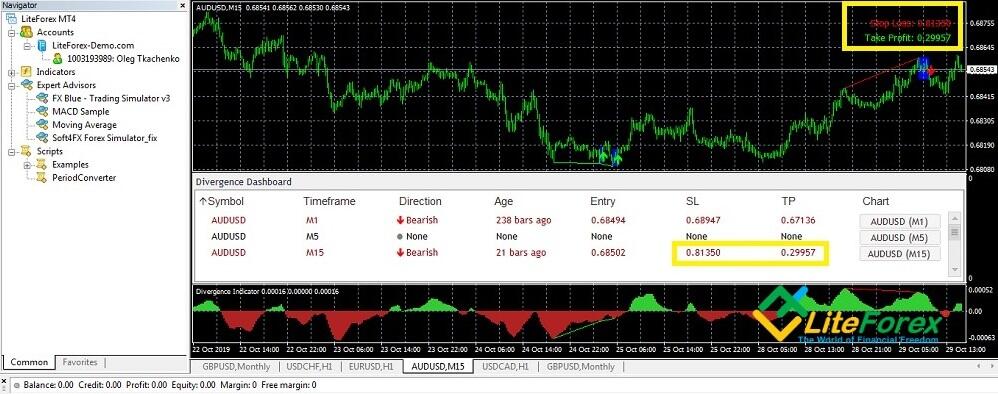The height and width of the screenshot is (394, 998).
Task: Collapse the Accounts tree node
Action: [x=12, y=32]
